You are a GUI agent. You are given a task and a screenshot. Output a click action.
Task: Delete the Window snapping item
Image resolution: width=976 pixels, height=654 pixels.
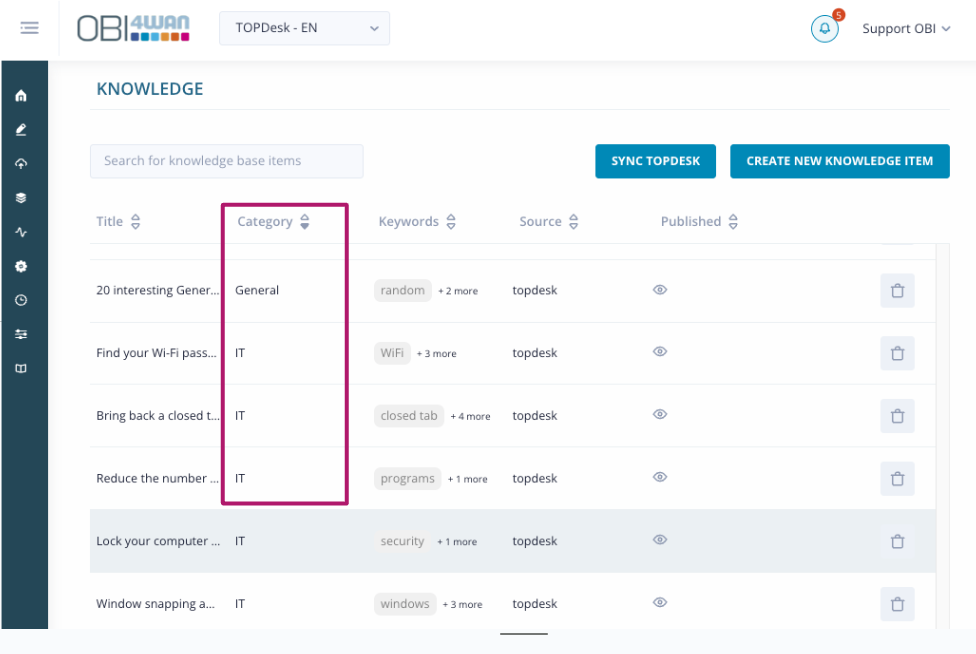[897, 604]
